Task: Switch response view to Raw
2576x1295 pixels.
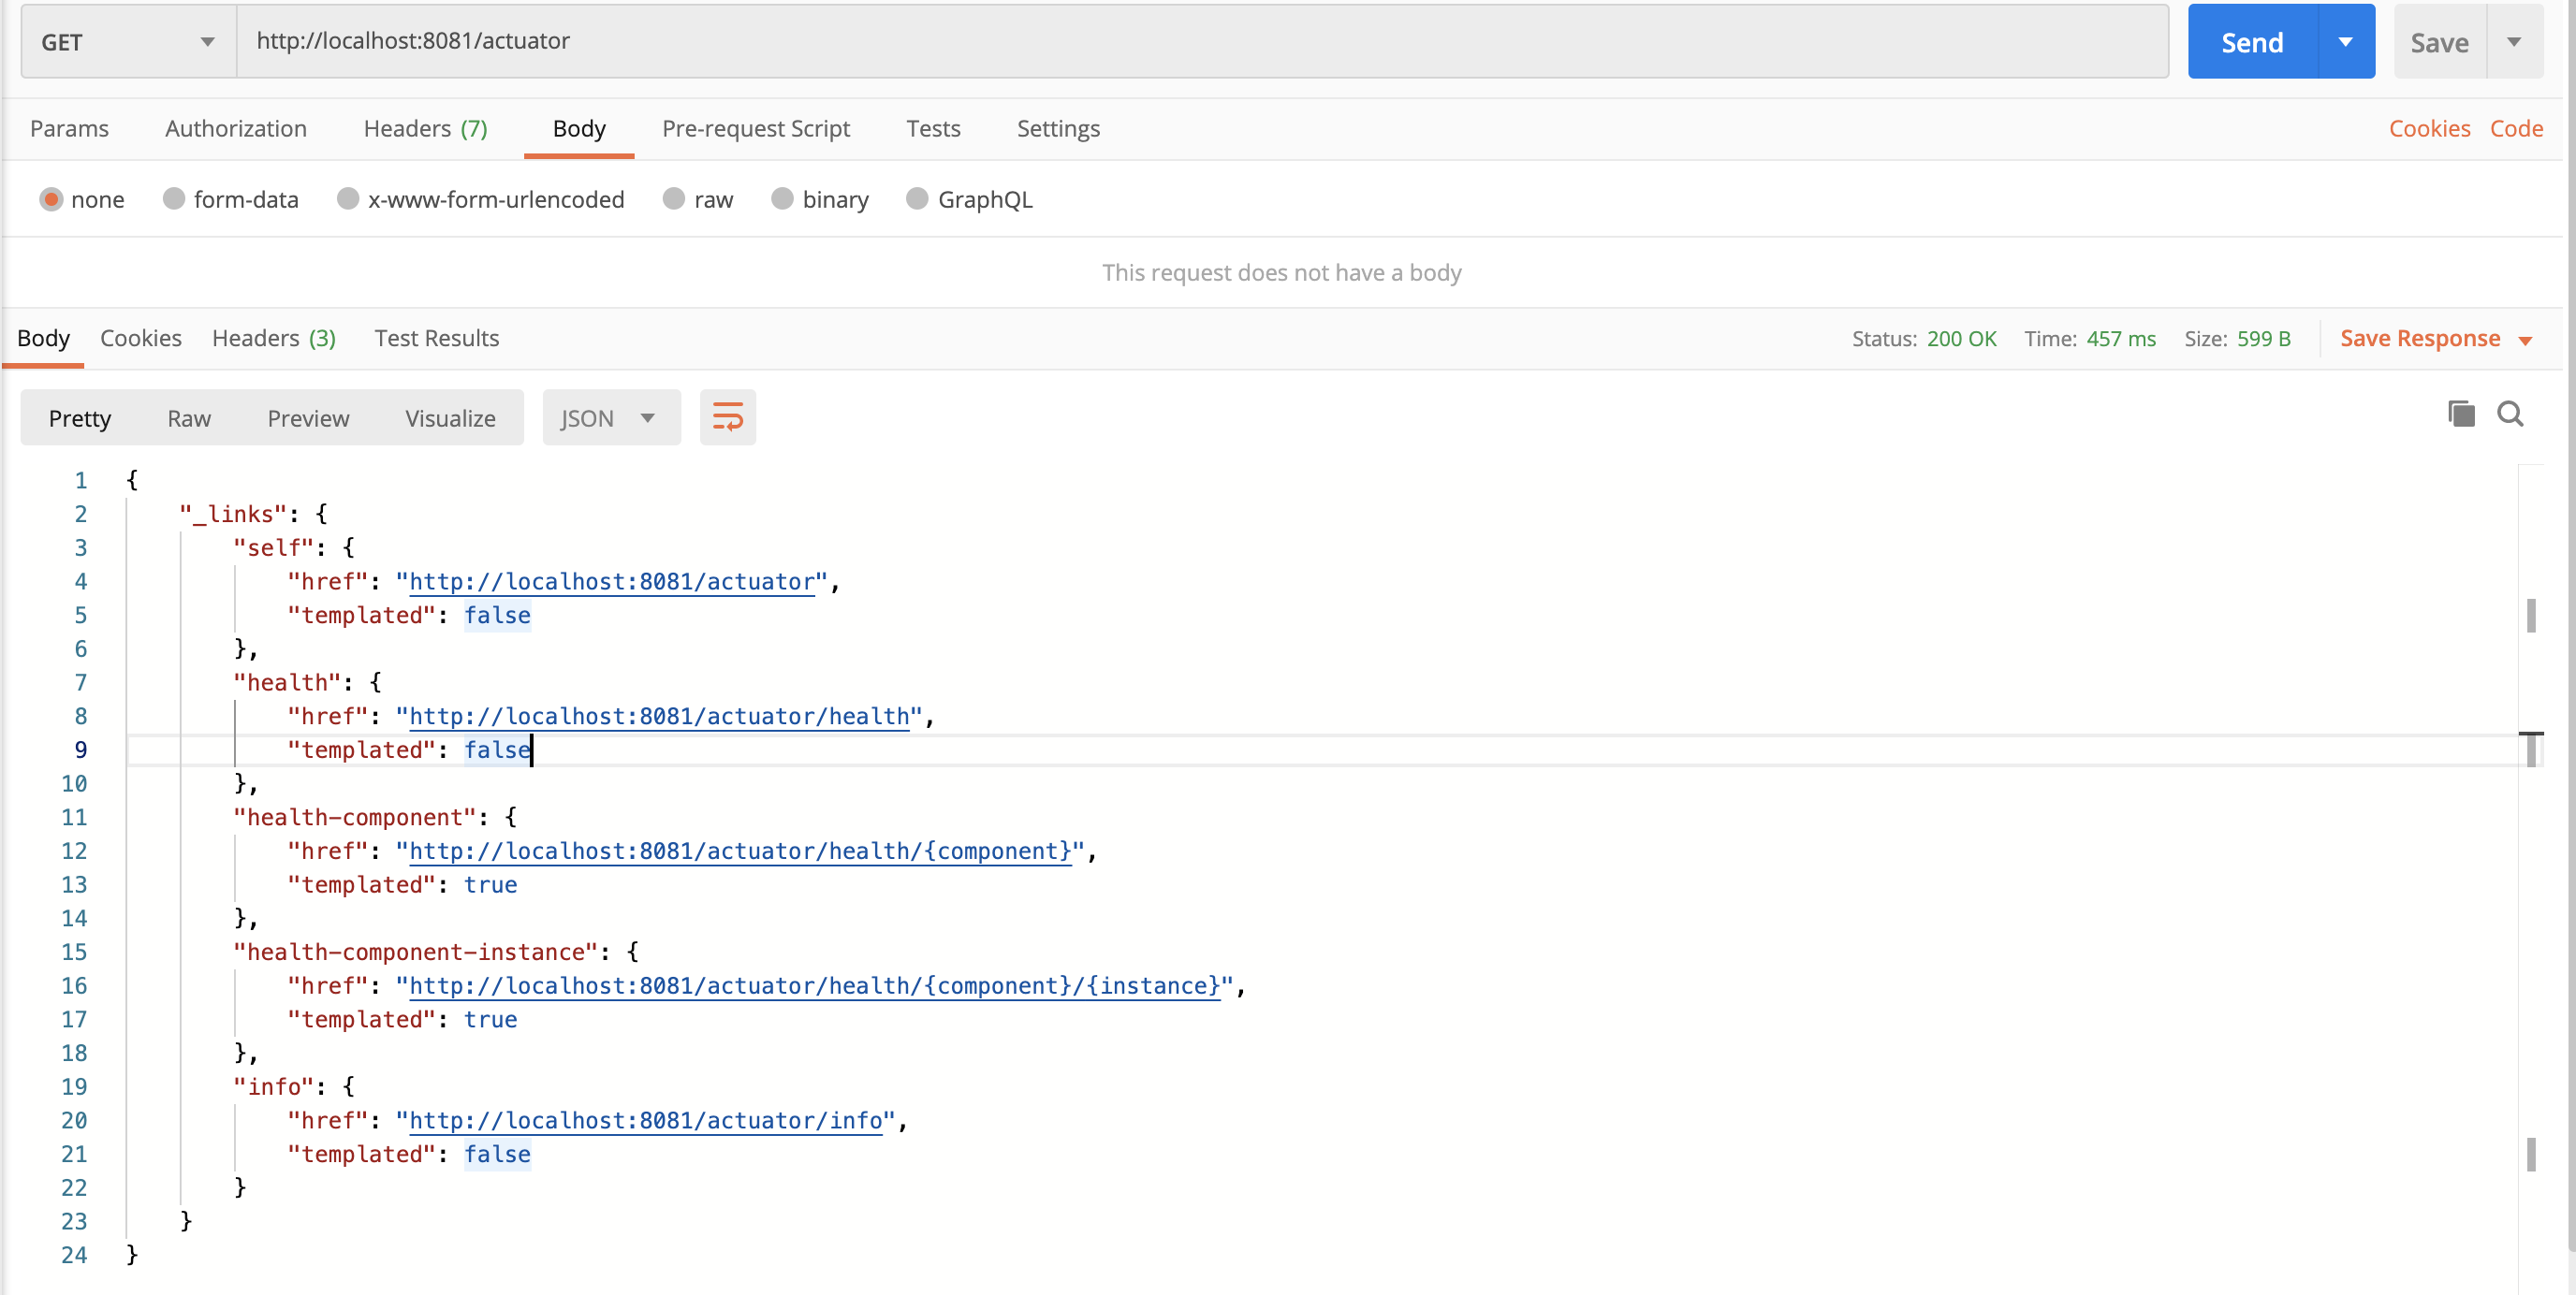Action: click(x=188, y=418)
